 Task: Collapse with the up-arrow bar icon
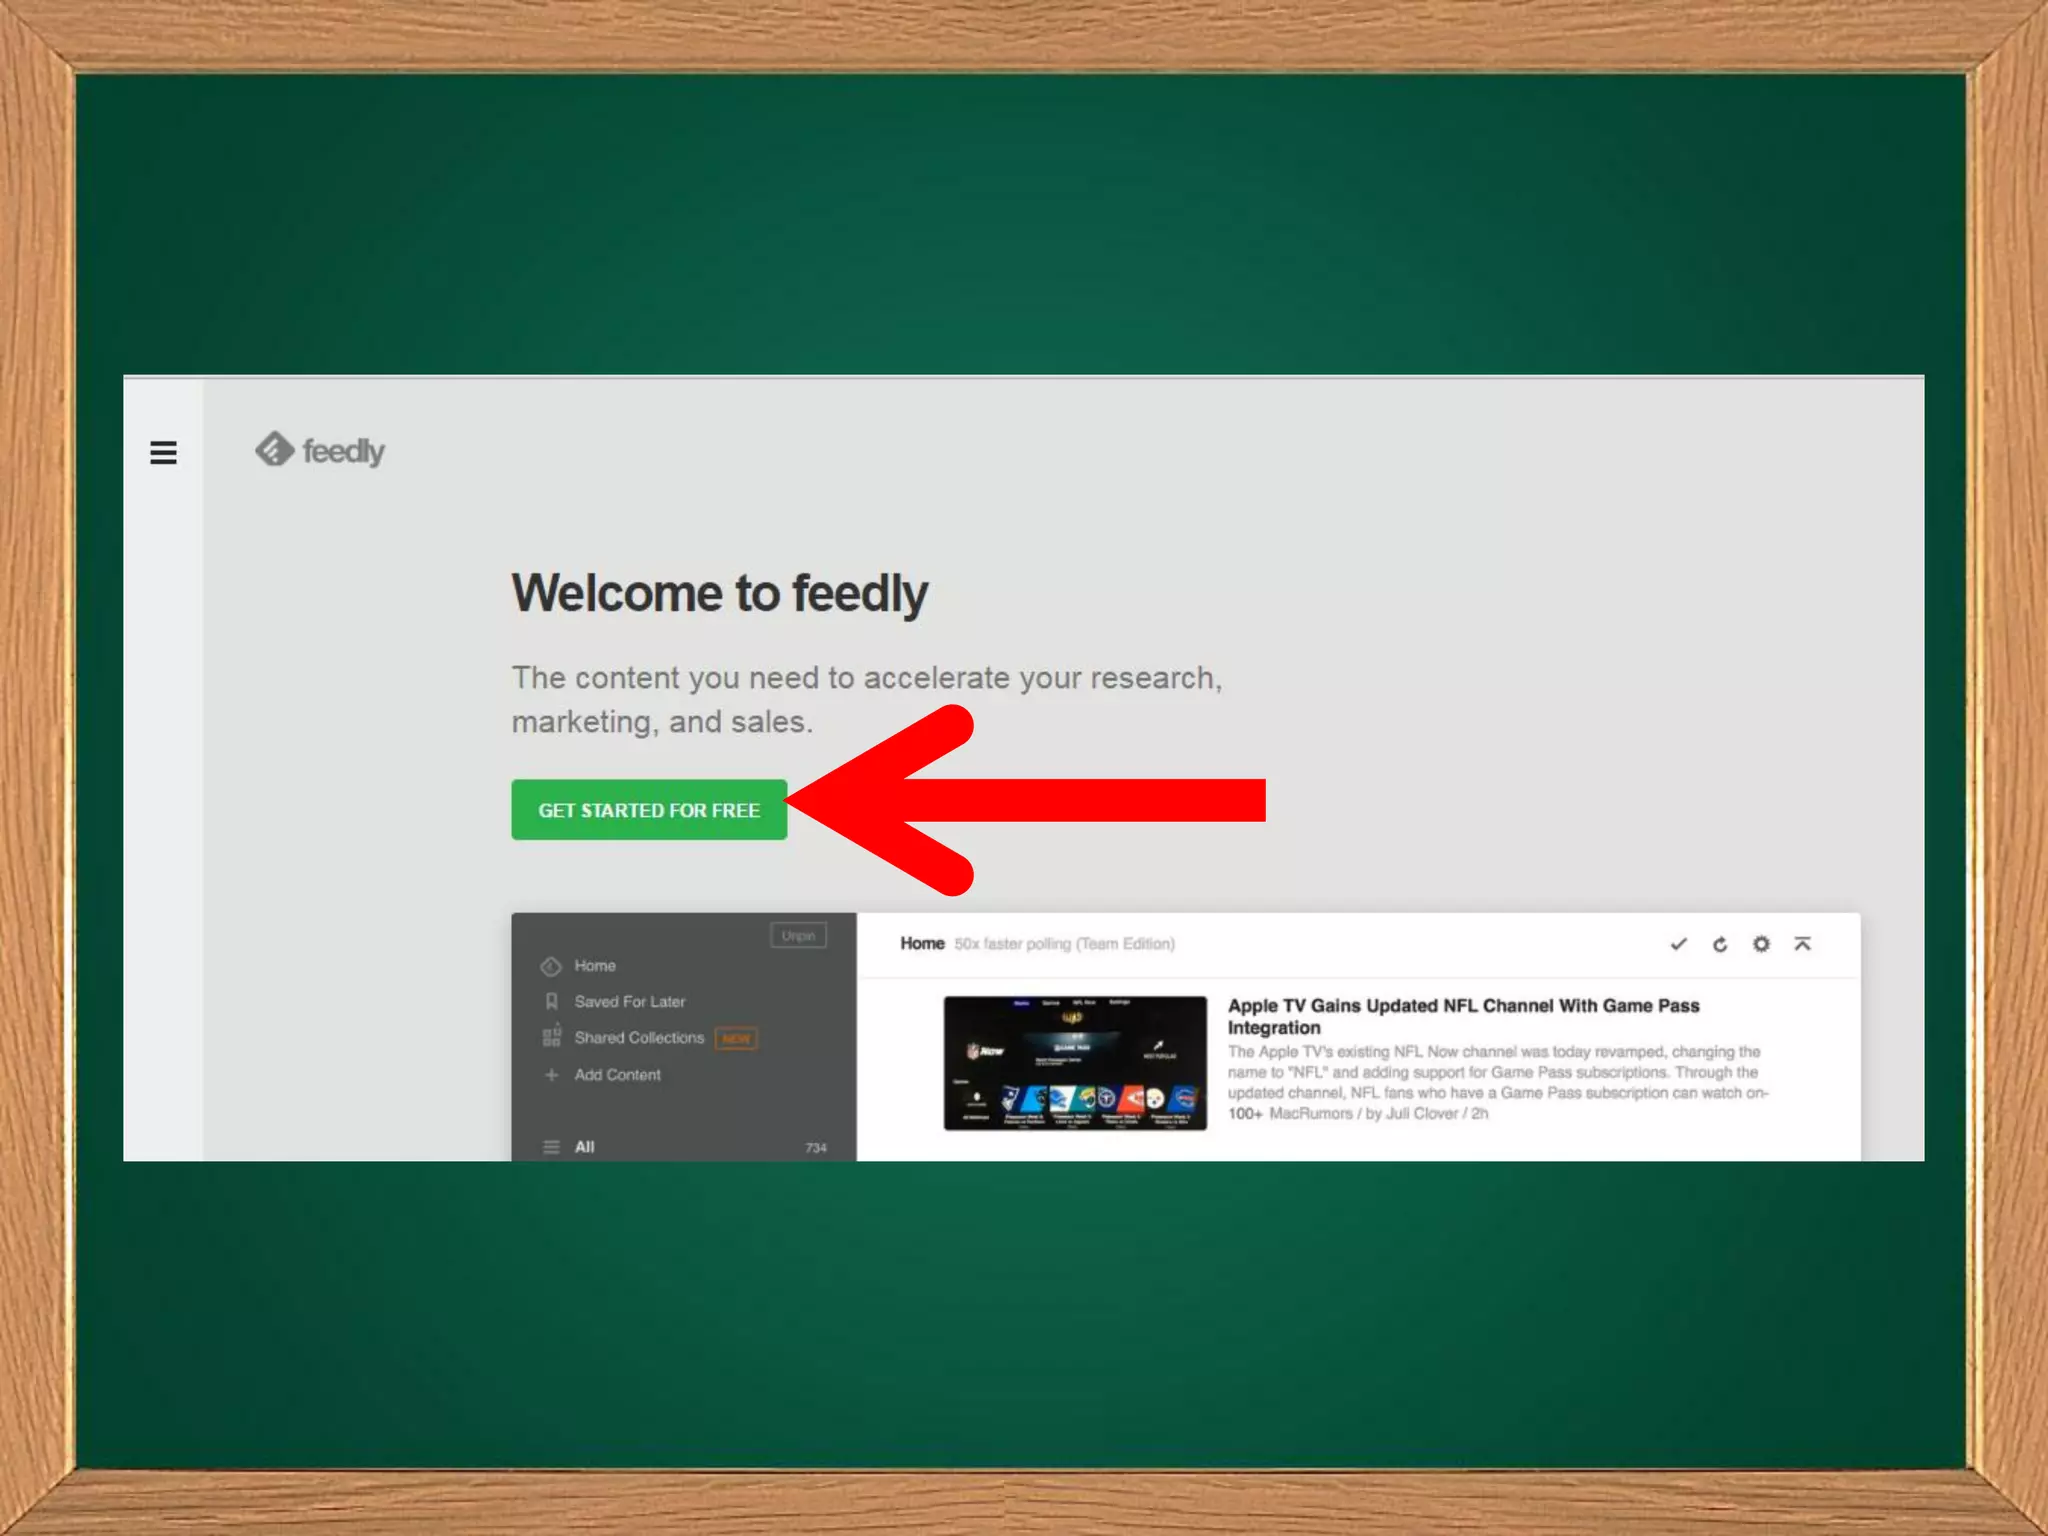(x=1802, y=944)
